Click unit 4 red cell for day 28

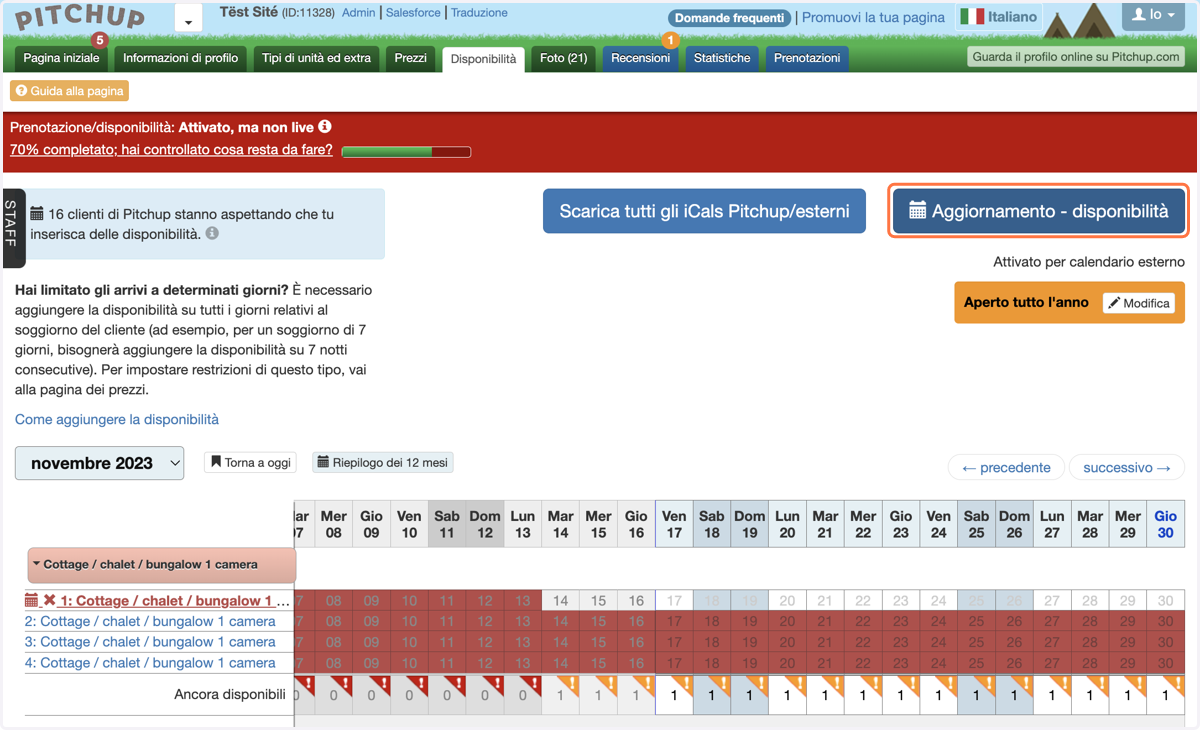(x=1090, y=663)
